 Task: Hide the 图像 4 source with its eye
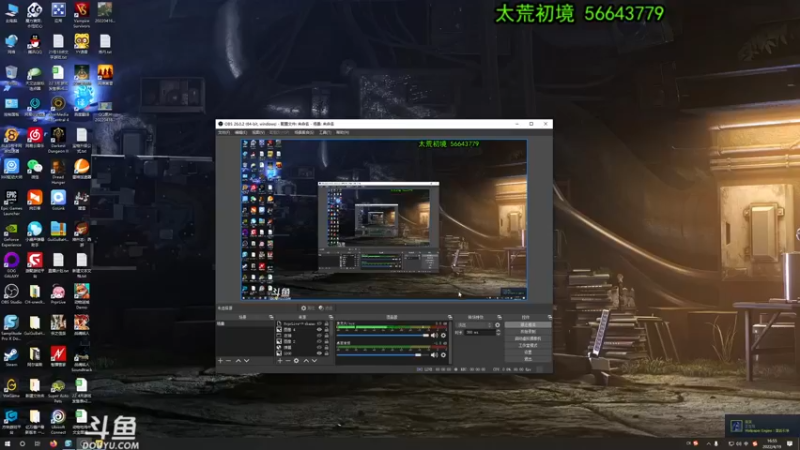point(320,330)
